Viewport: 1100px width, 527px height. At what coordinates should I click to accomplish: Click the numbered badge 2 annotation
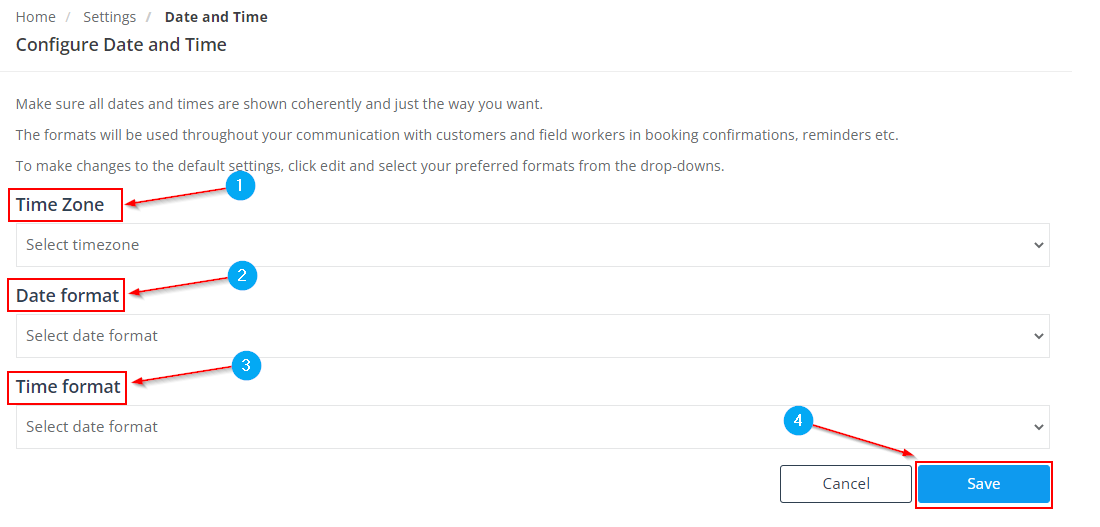pyautogui.click(x=242, y=275)
